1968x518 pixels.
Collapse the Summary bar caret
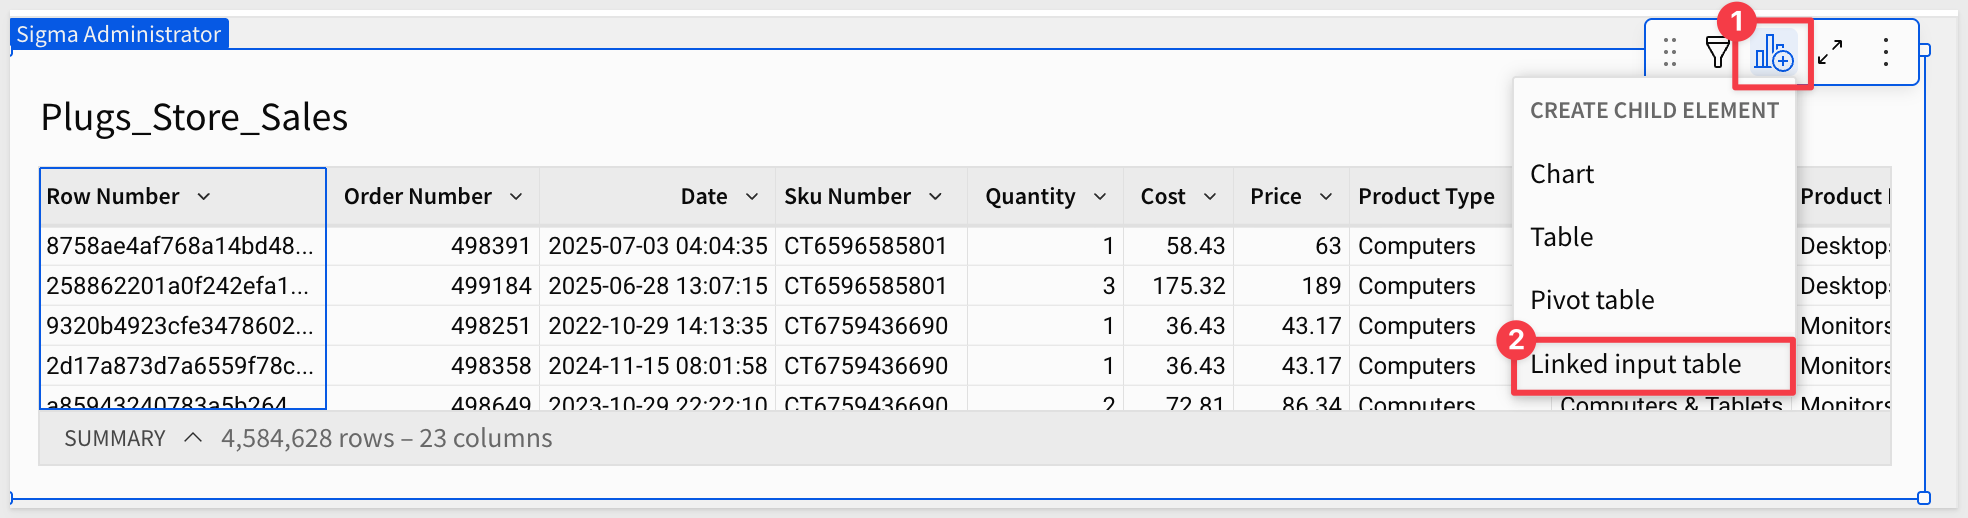coord(194,438)
